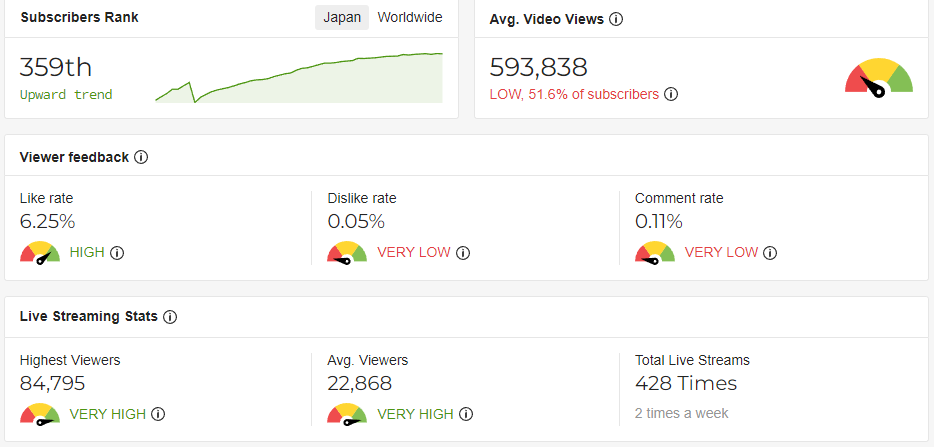Click the subscribers rank trend chart
The image size is (934, 447).
[x=299, y=77]
